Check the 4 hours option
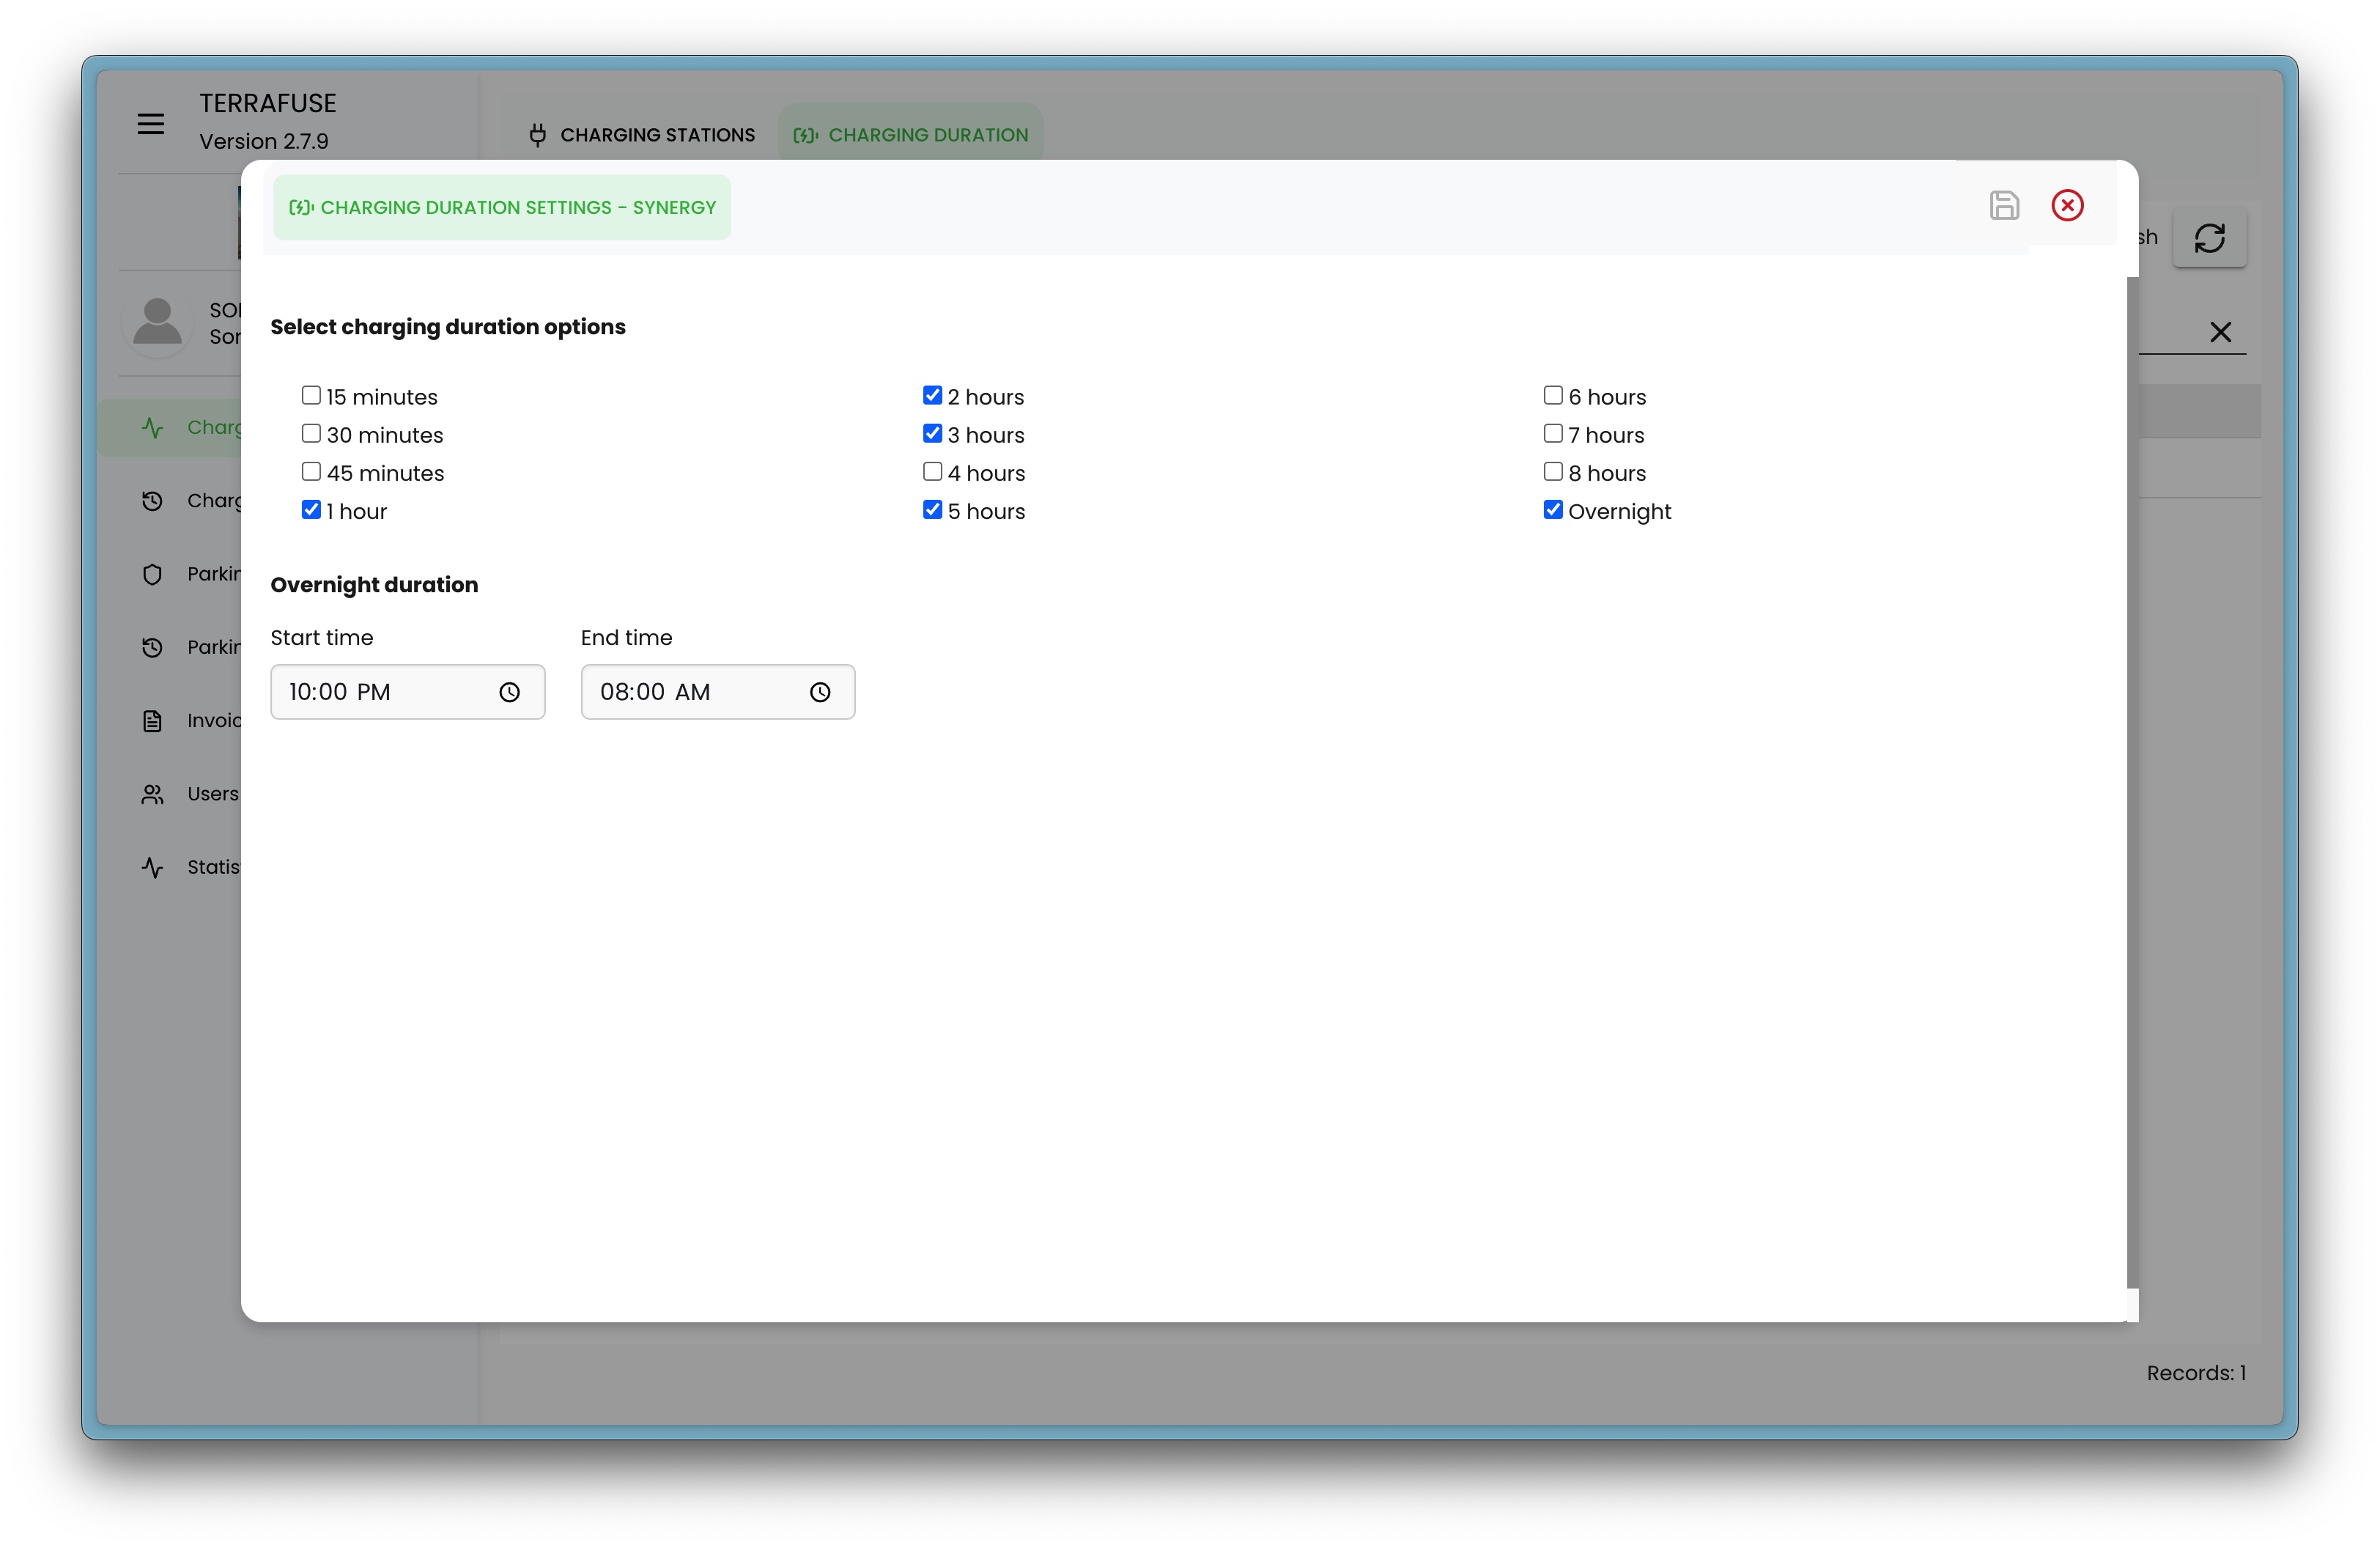This screenshot has height=1548, width=2380. coord(932,472)
